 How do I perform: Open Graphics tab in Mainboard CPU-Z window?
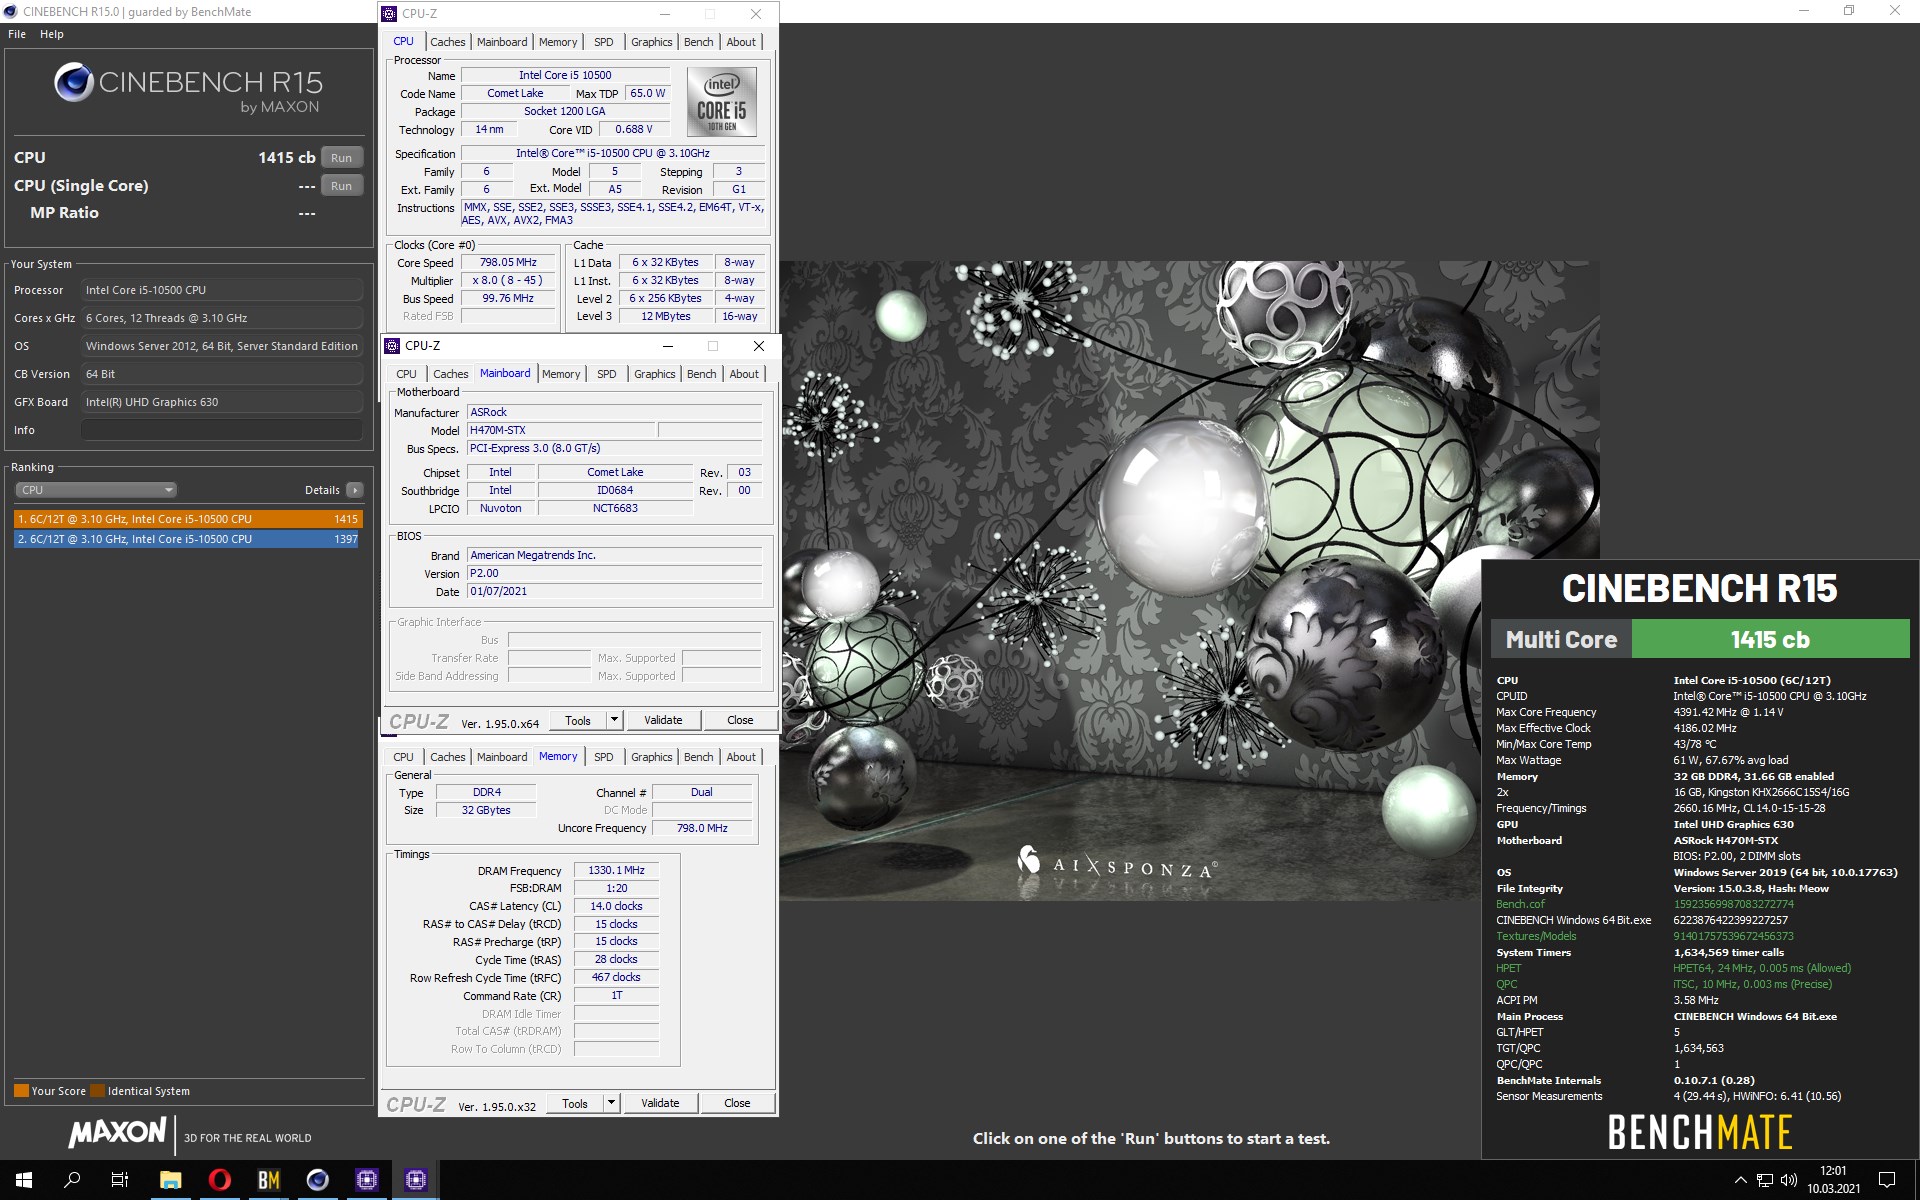click(654, 374)
